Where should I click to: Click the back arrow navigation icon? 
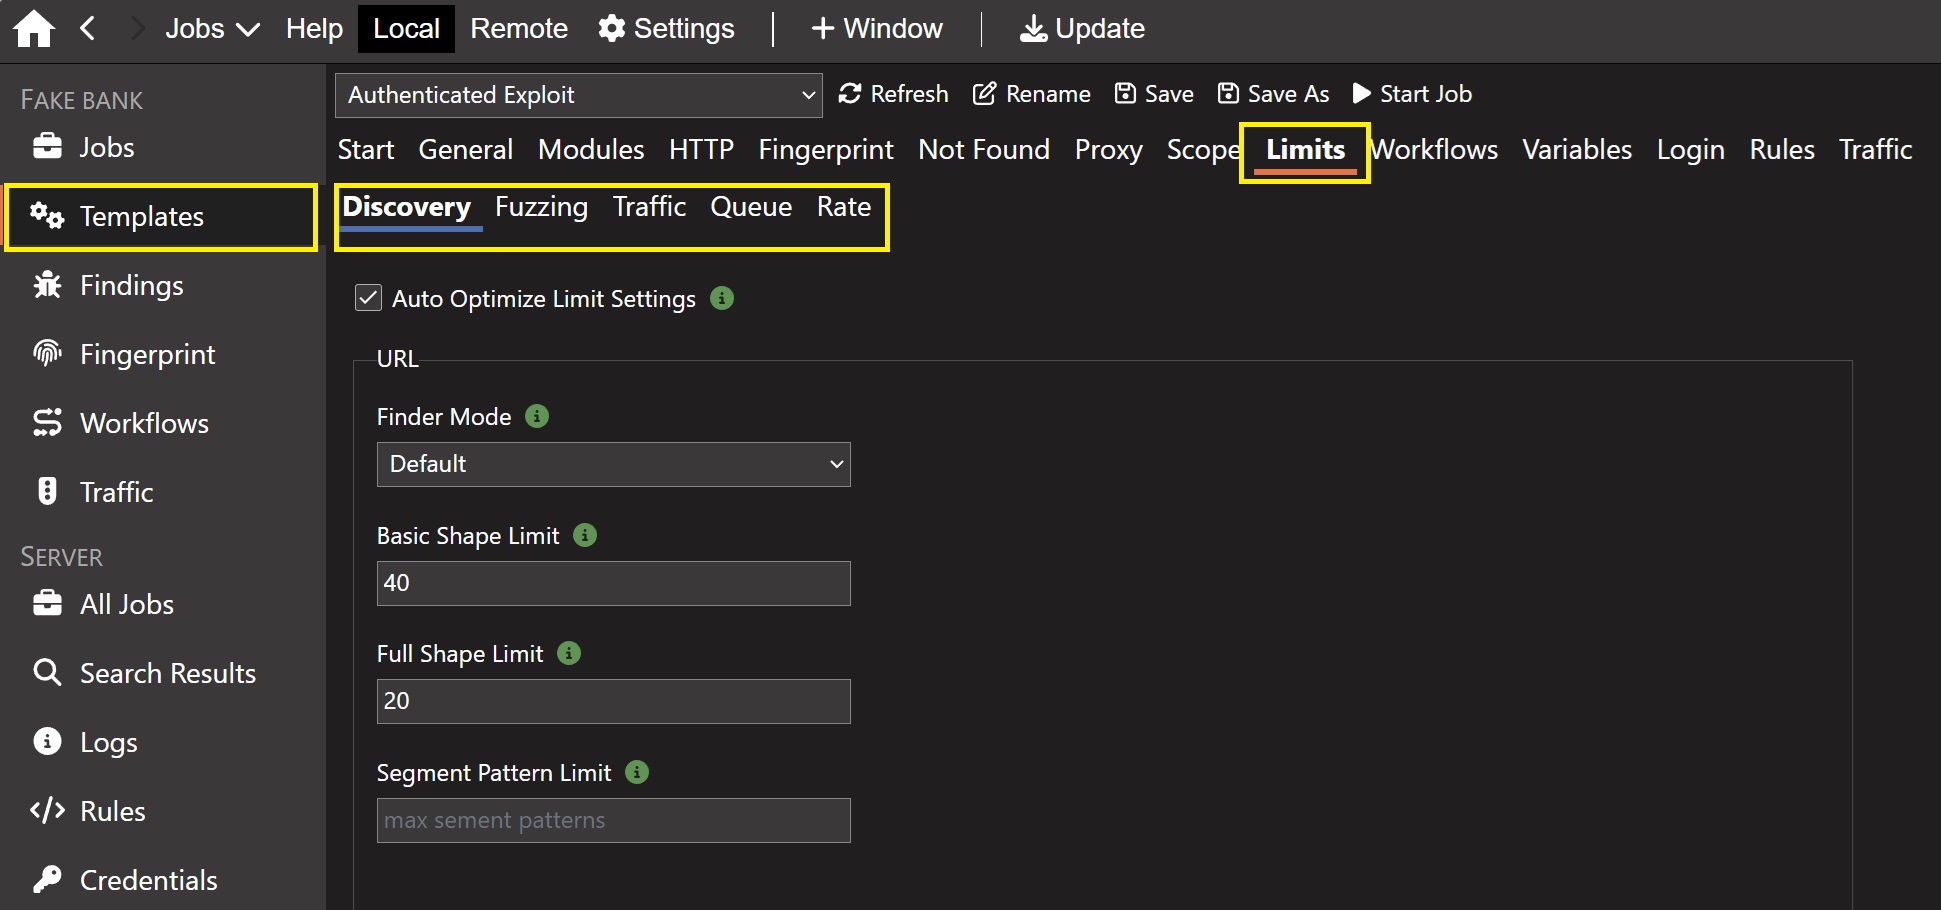[x=88, y=29]
